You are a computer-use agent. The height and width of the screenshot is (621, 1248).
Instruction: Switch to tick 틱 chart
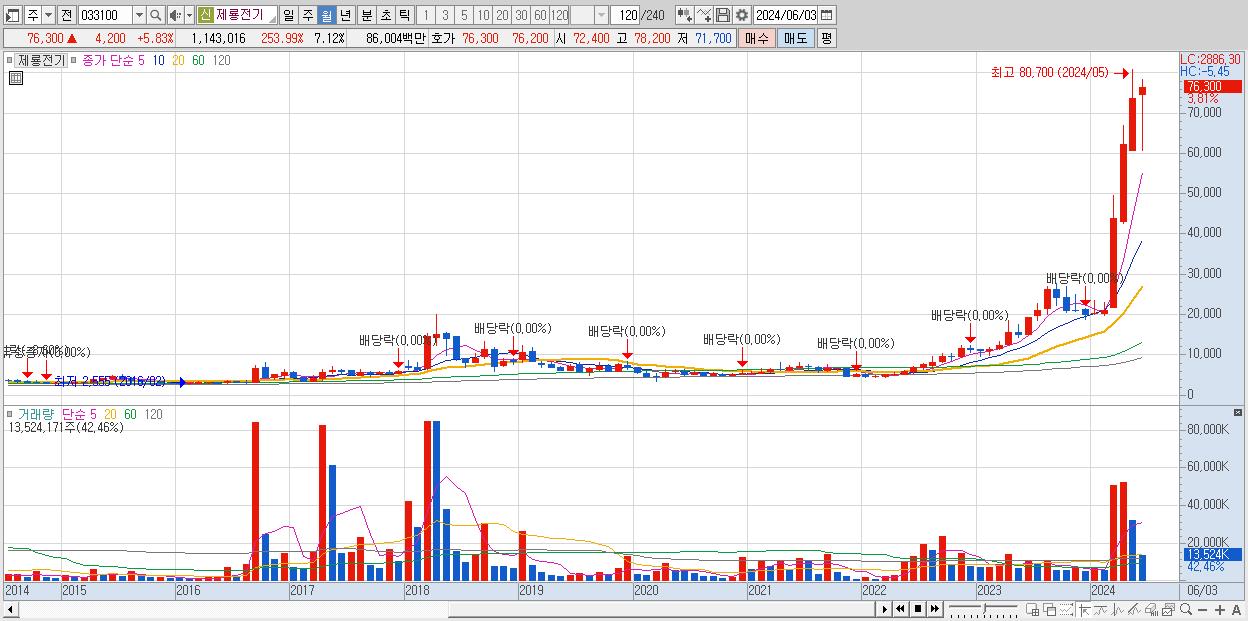(x=404, y=15)
